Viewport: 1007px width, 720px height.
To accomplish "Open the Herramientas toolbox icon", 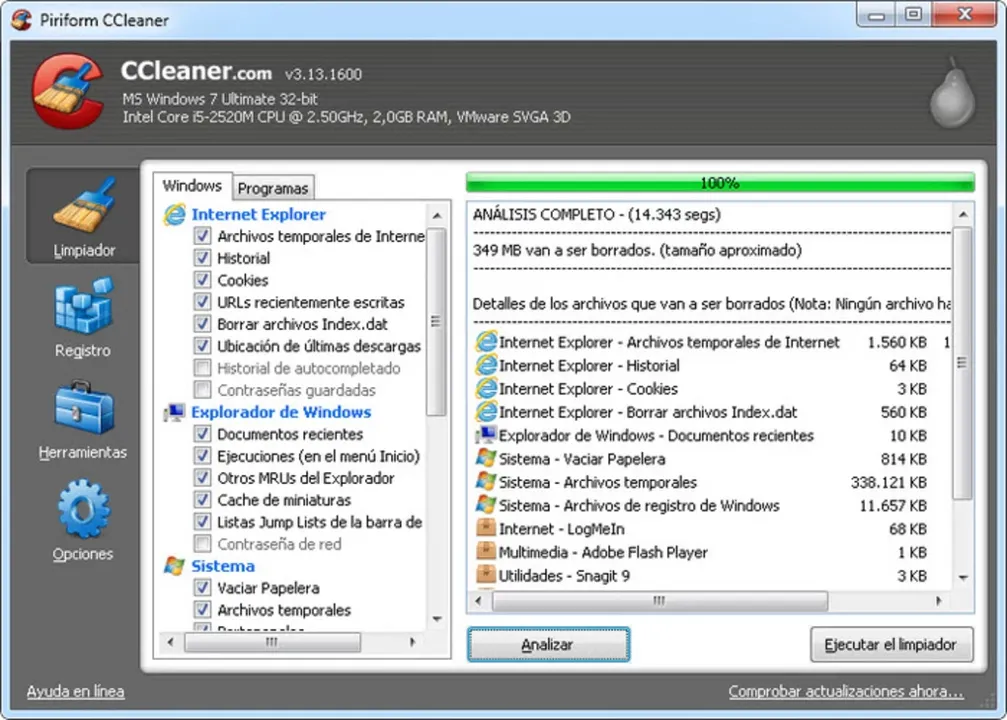I will pyautogui.click(x=84, y=408).
